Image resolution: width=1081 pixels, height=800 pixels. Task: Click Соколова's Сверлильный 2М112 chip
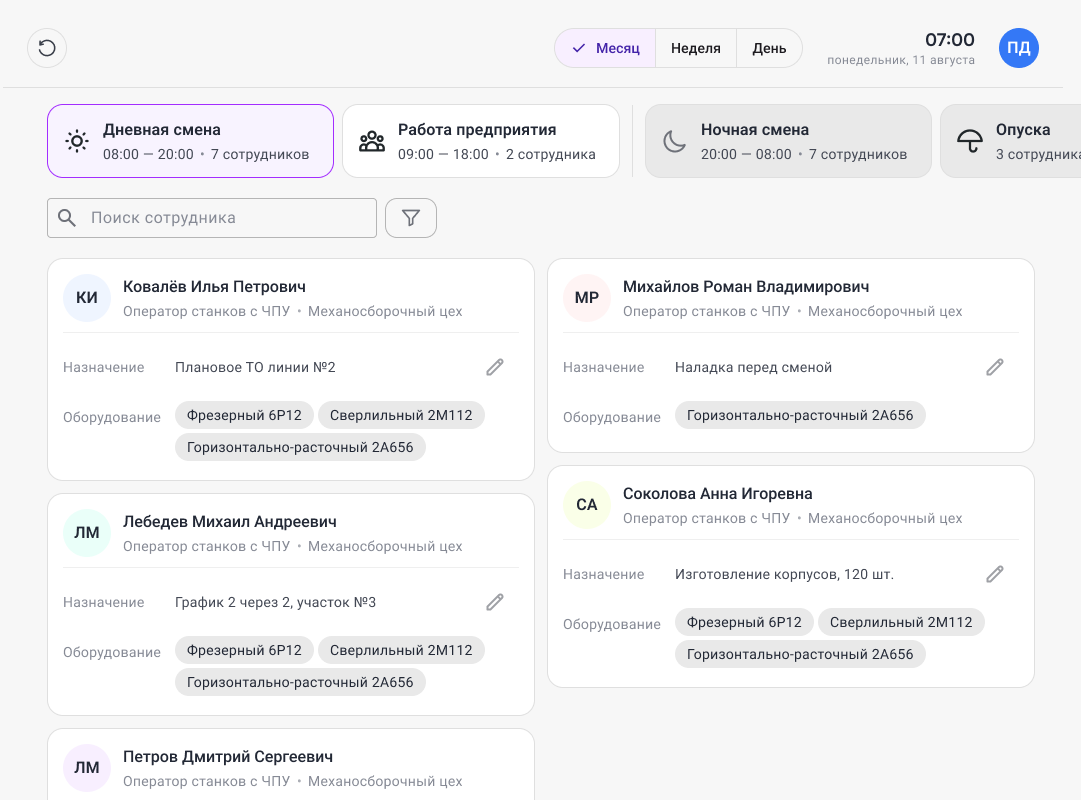pyautogui.click(x=901, y=622)
